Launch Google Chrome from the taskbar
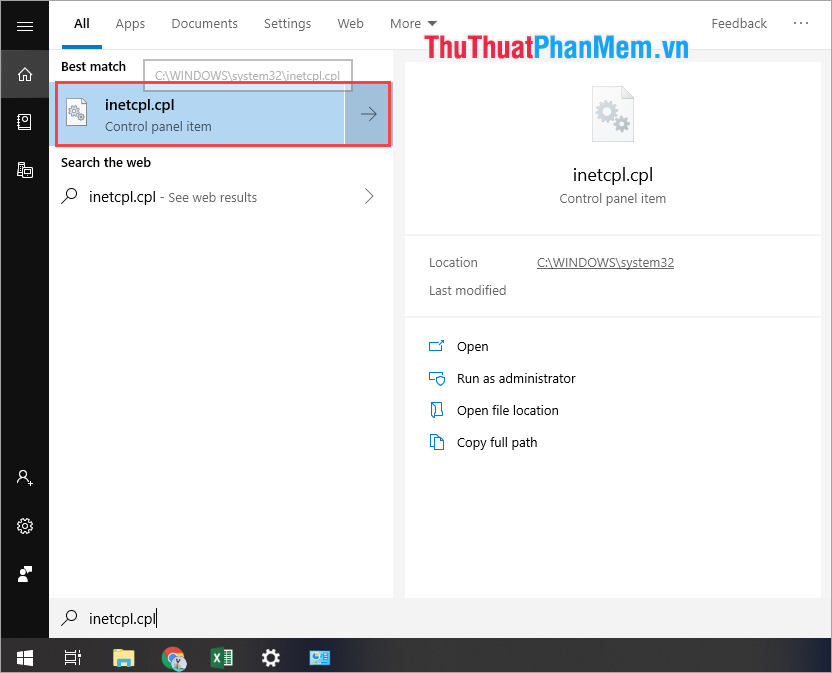 [174, 657]
